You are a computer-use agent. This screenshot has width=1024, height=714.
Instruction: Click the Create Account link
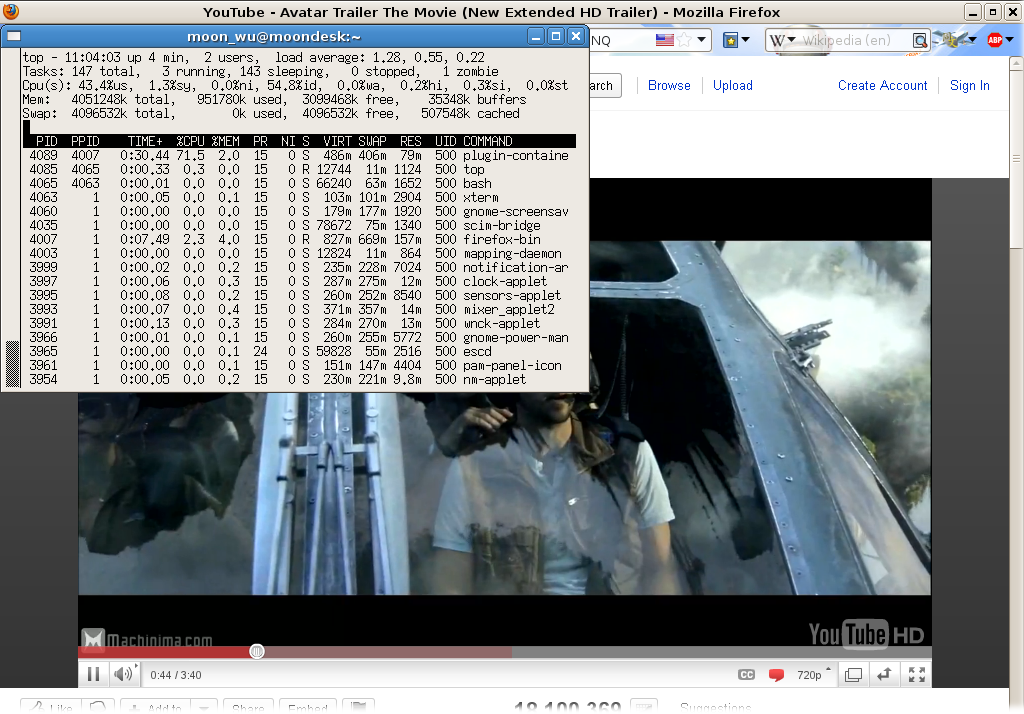coord(882,86)
